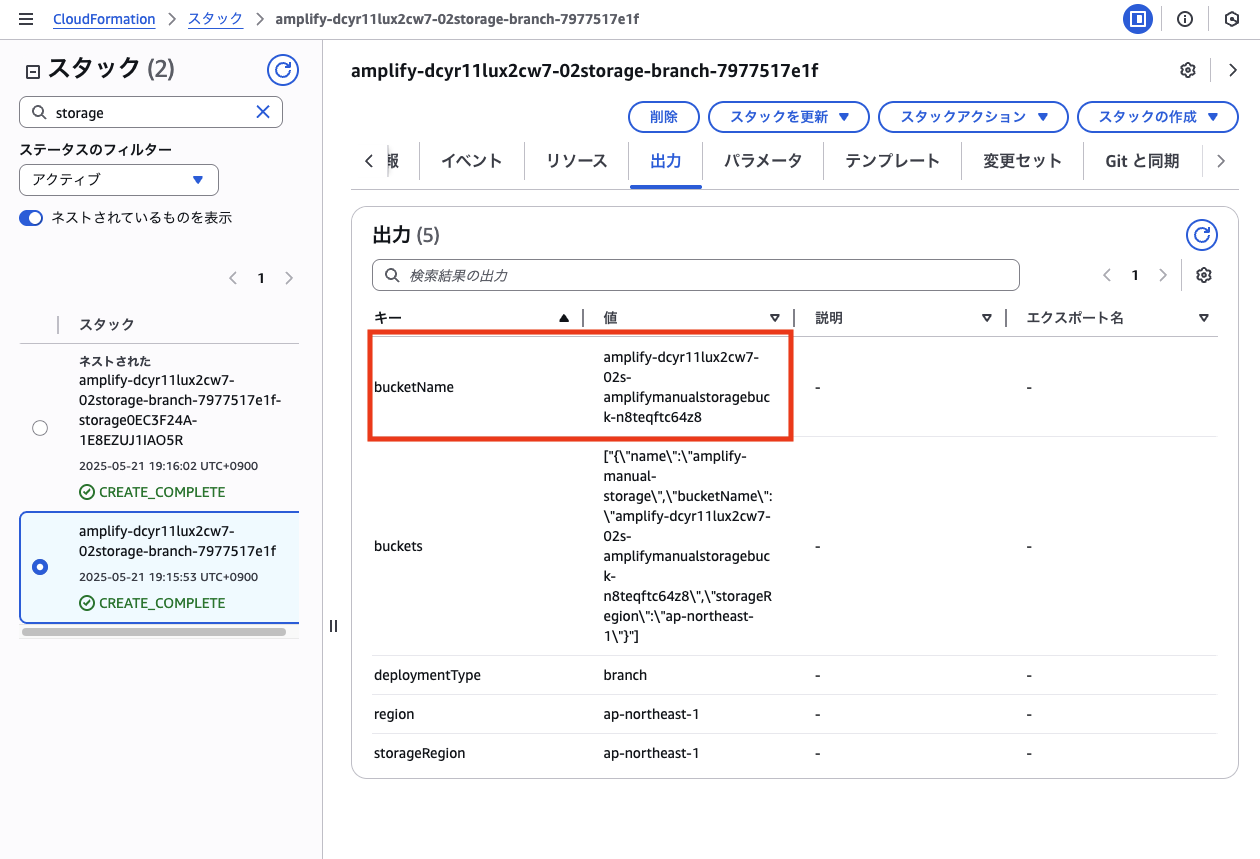Open スタック breadcrumb link
The width and height of the screenshot is (1260, 859).
point(216,19)
